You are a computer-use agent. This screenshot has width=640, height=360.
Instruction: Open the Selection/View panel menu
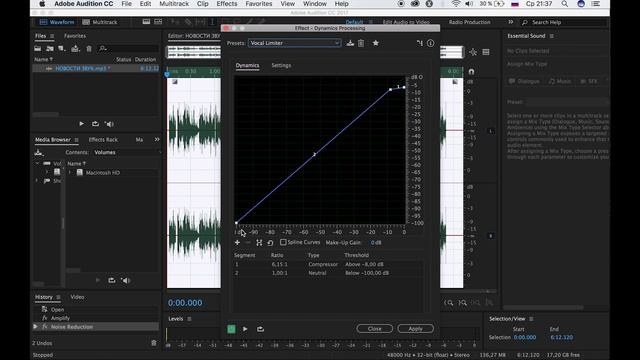coord(531,319)
